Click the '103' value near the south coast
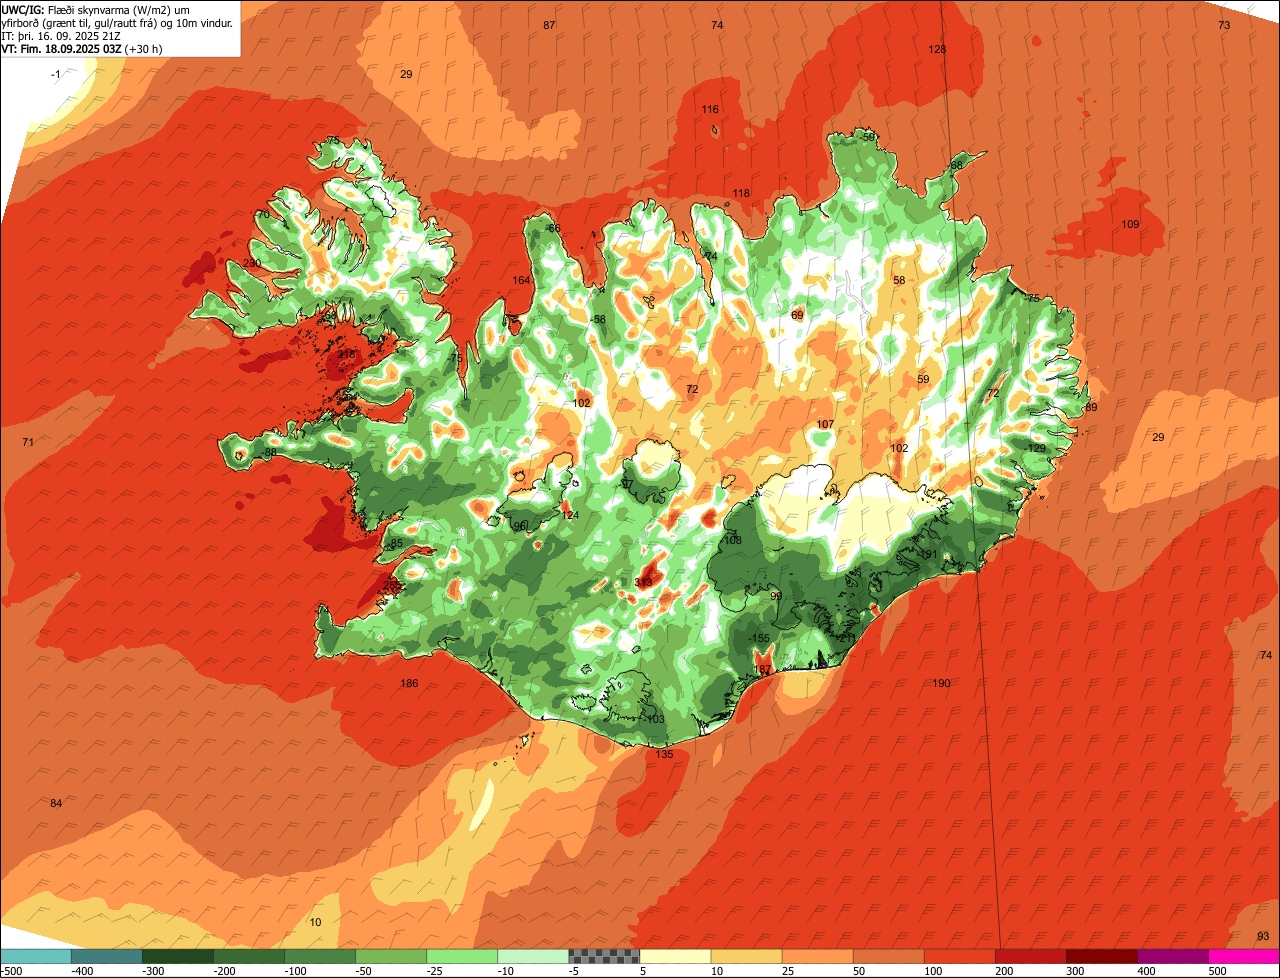The width and height of the screenshot is (1280, 978). (656, 719)
